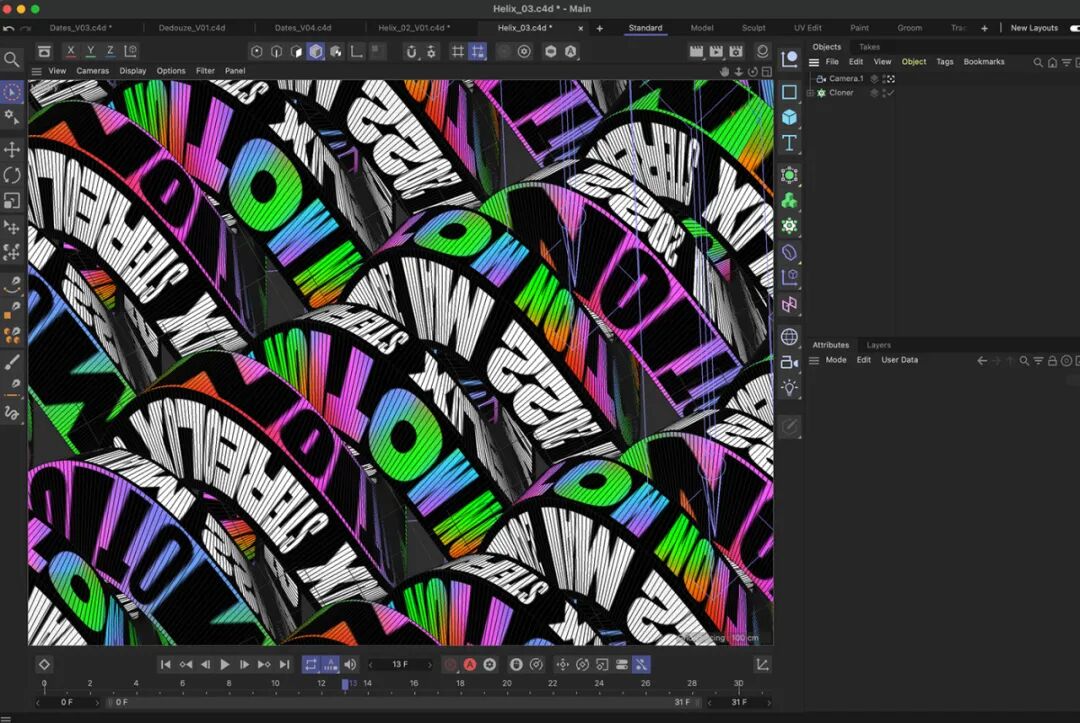Viewport: 1080px width, 723px height.
Task: Open the Floor globe environment icon
Action: (x=789, y=337)
